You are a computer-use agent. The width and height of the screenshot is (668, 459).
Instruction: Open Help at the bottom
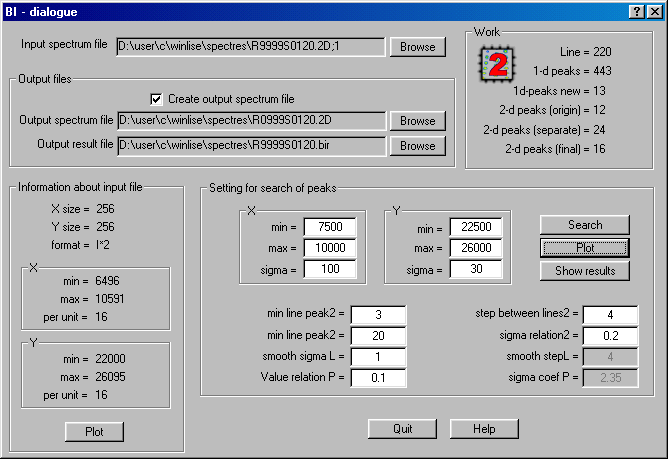(483, 429)
